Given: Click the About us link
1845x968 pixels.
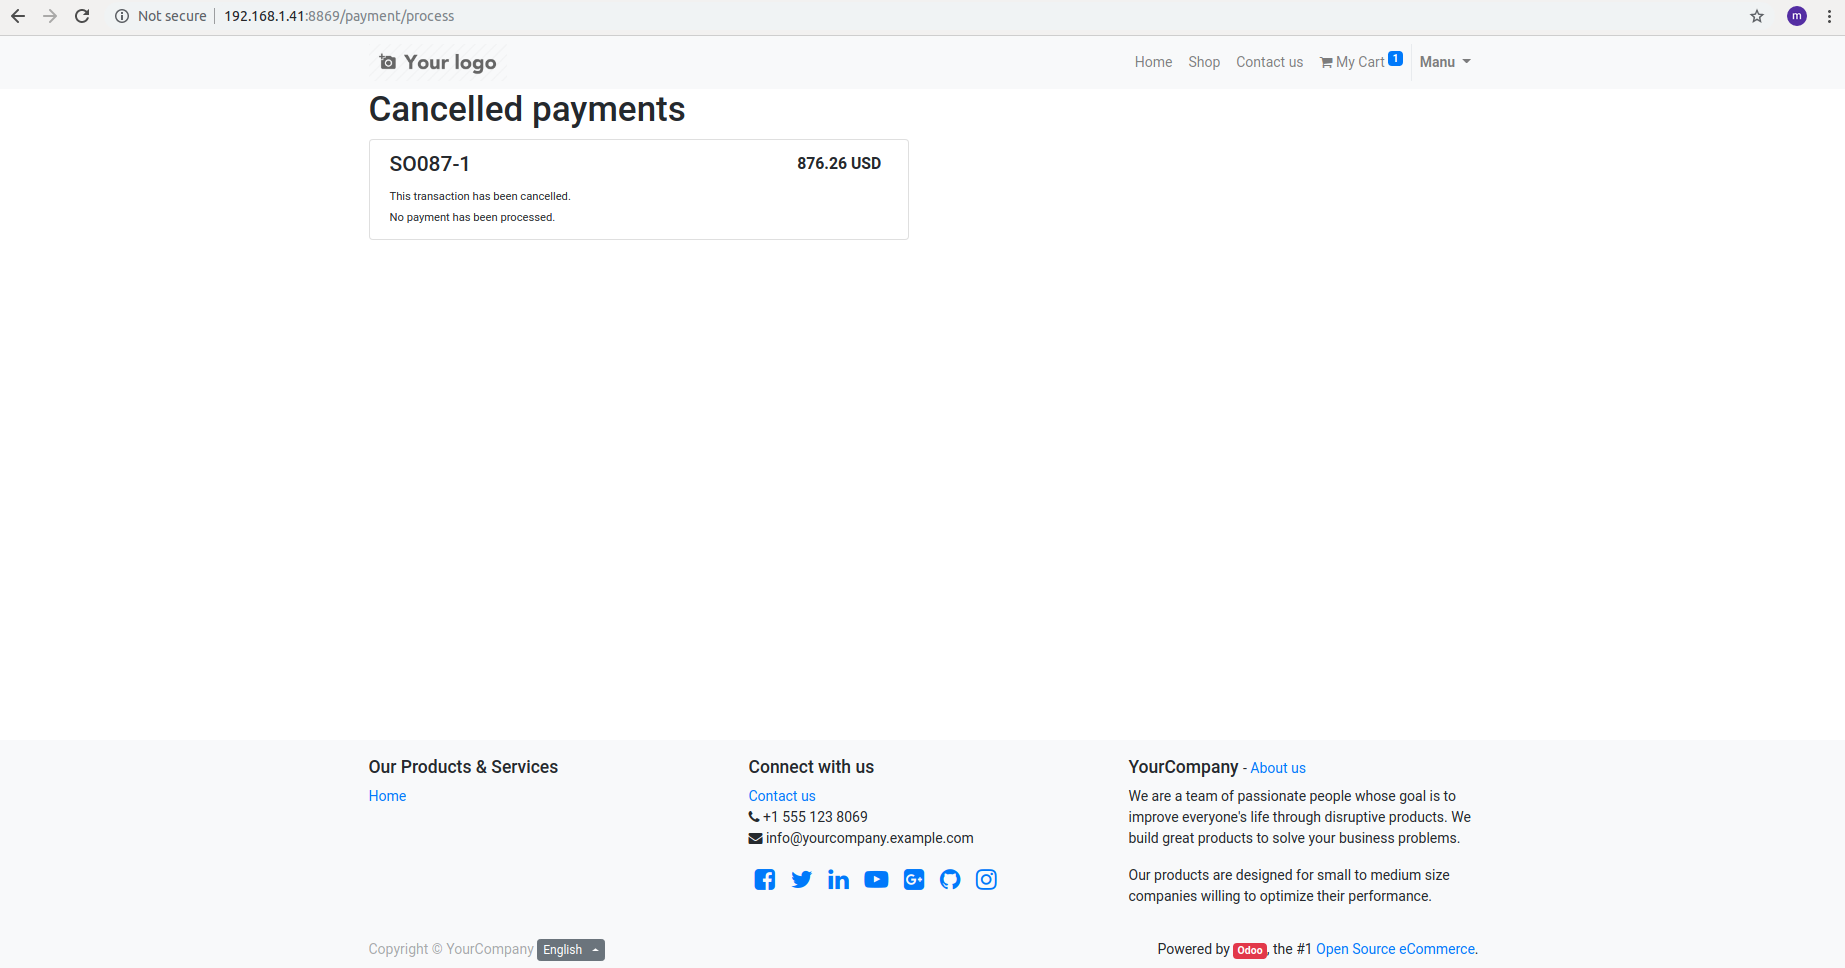Looking at the screenshot, I should [1277, 768].
